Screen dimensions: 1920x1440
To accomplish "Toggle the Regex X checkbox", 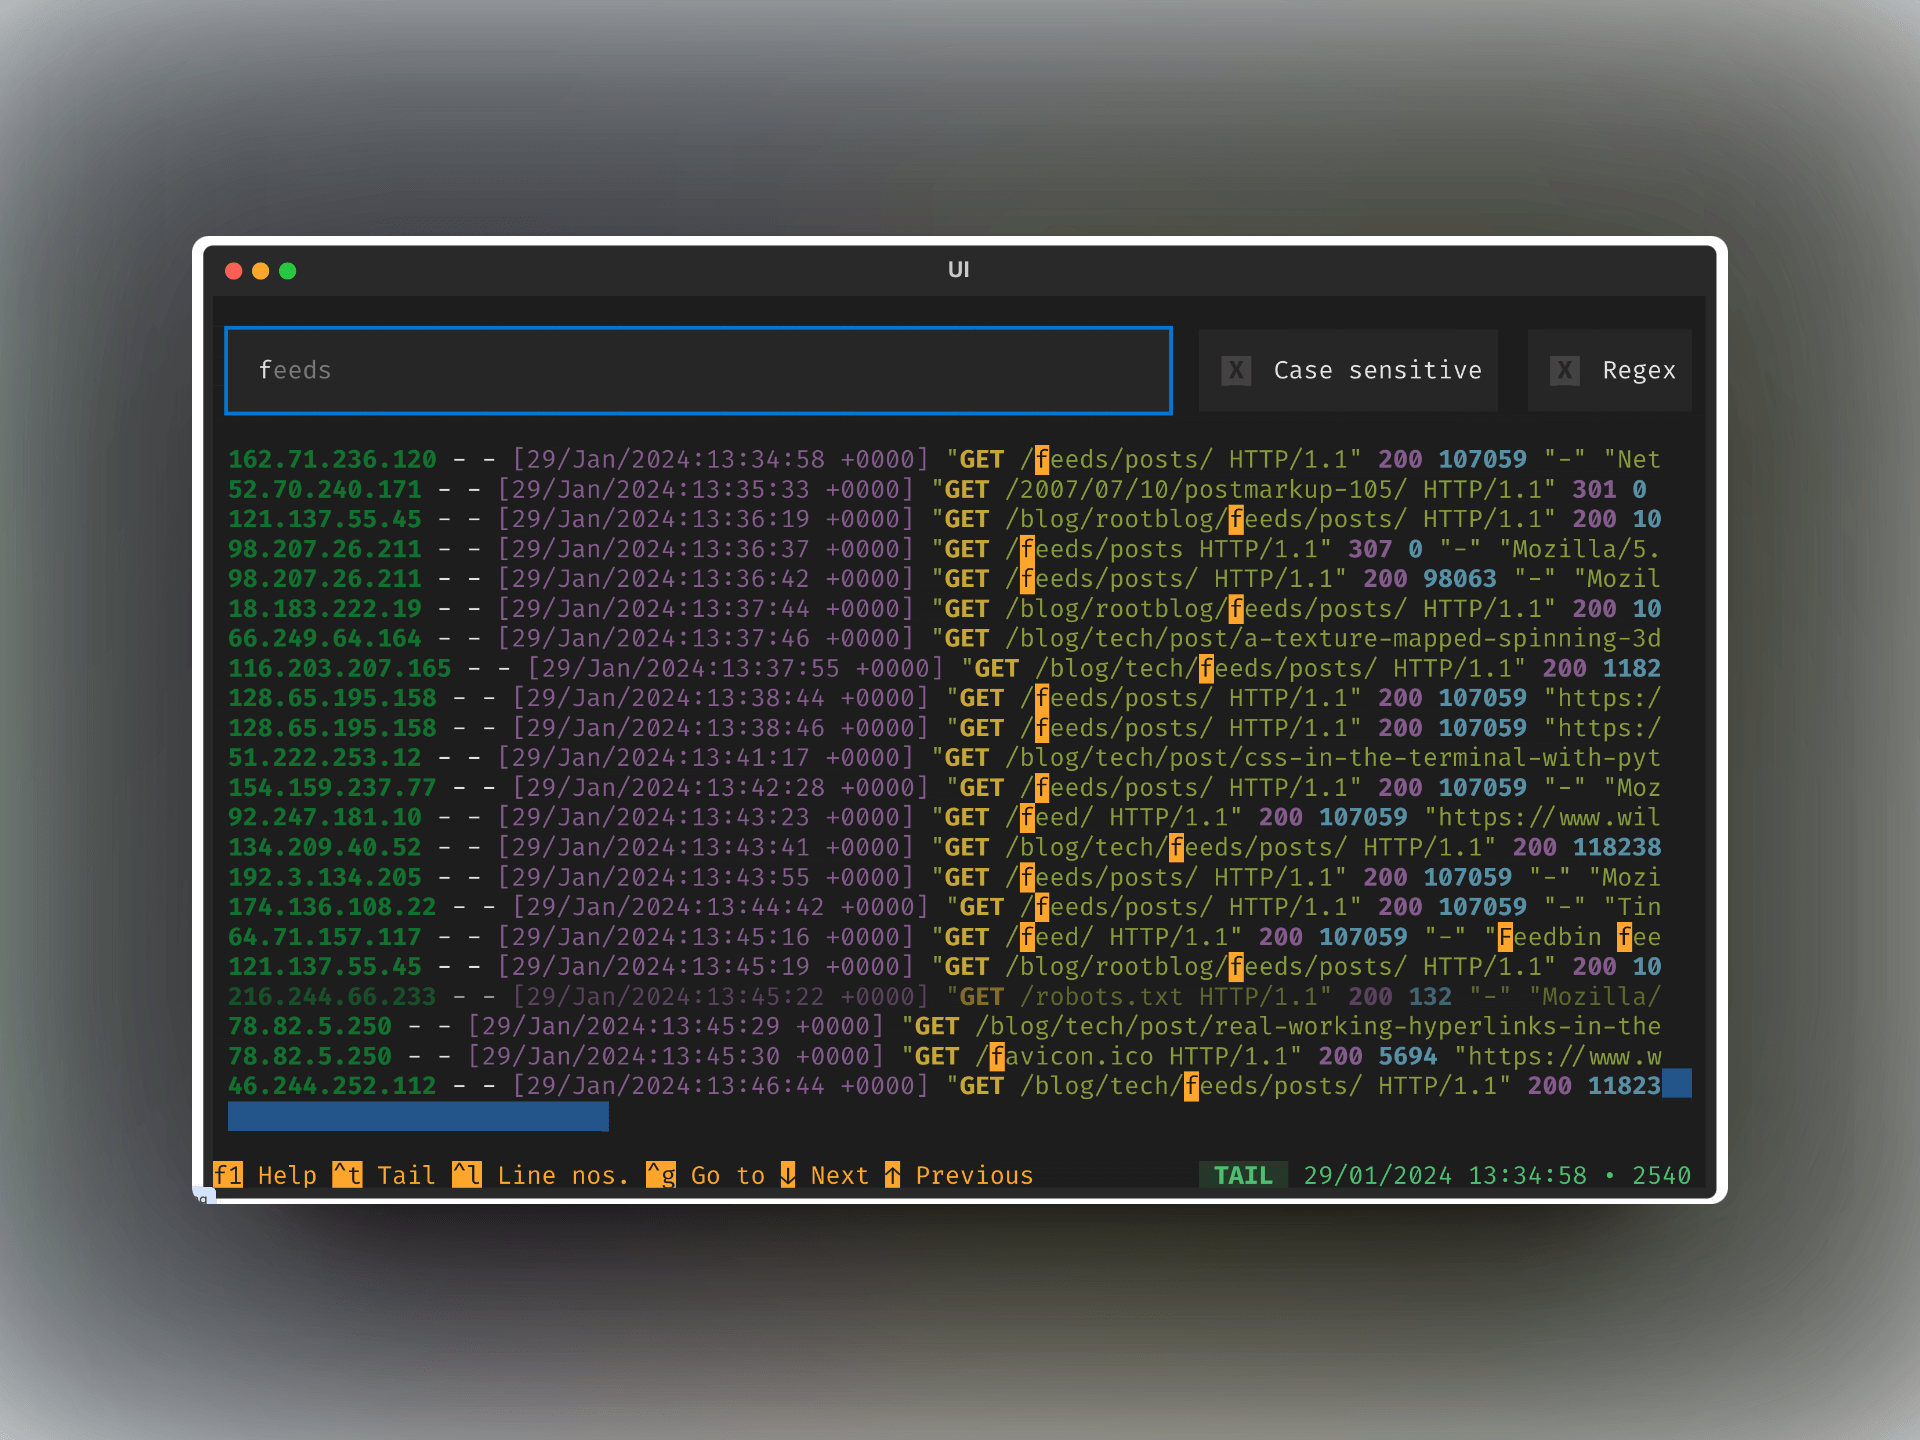I will click(1564, 371).
